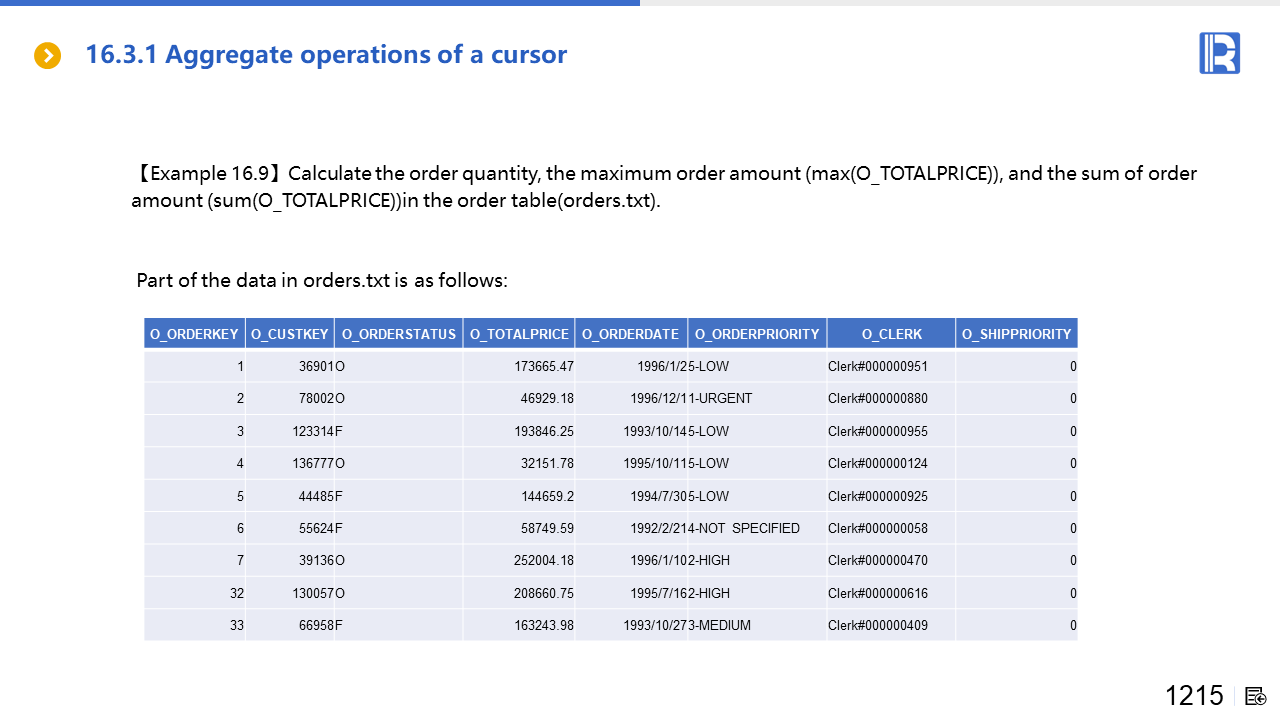This screenshot has width=1280, height=720.
Task: Click the blue R logo icon
Action: (1219, 53)
